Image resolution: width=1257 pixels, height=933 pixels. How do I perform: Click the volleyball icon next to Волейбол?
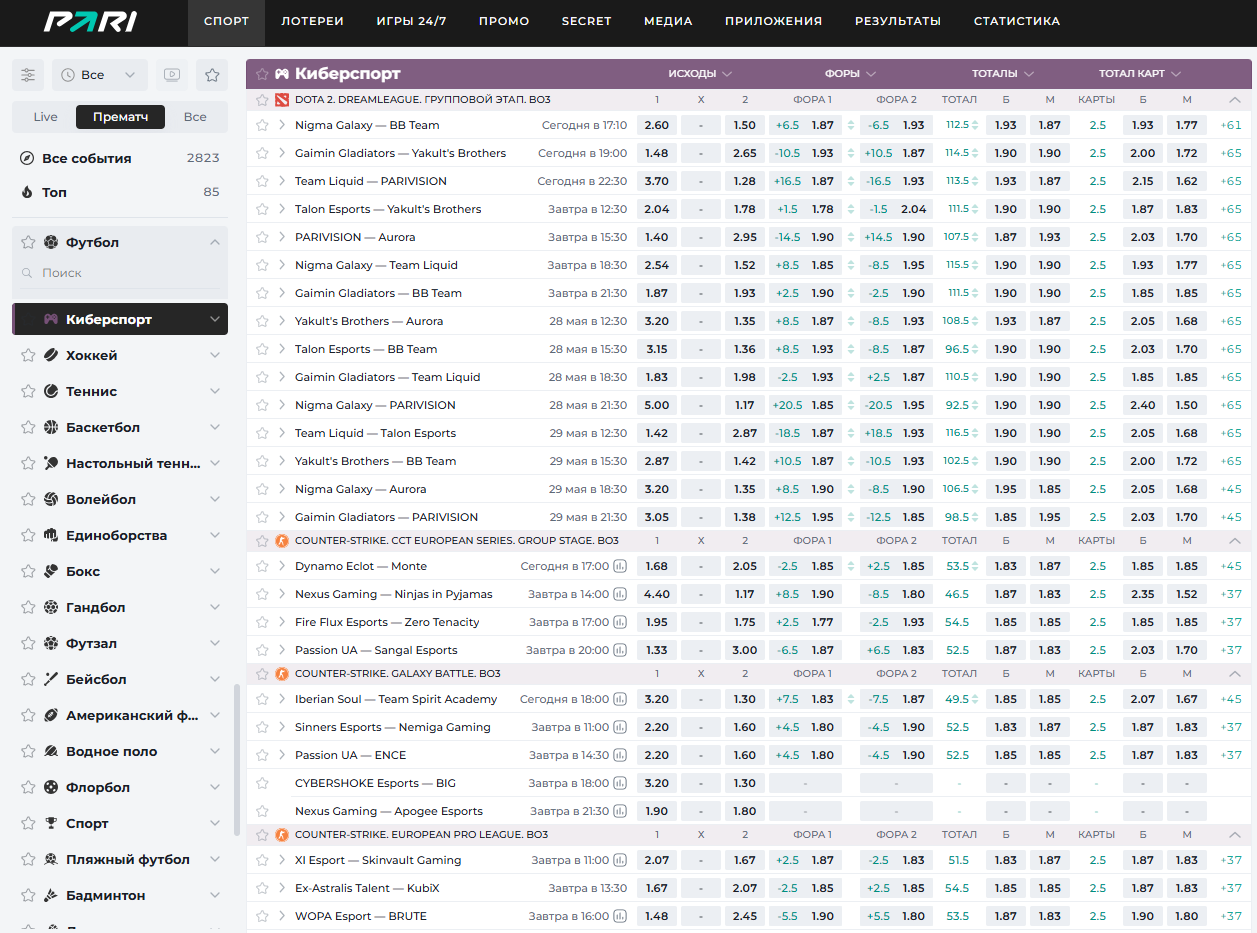[51, 499]
